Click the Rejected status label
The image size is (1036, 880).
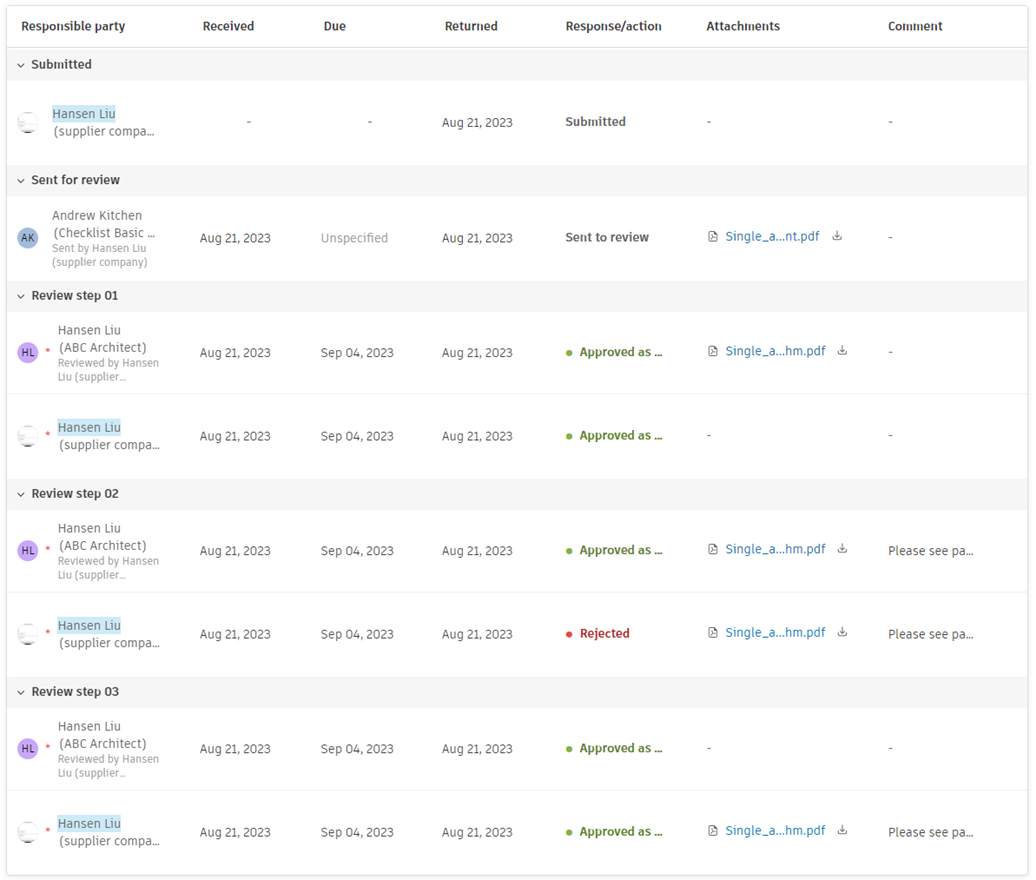point(604,634)
